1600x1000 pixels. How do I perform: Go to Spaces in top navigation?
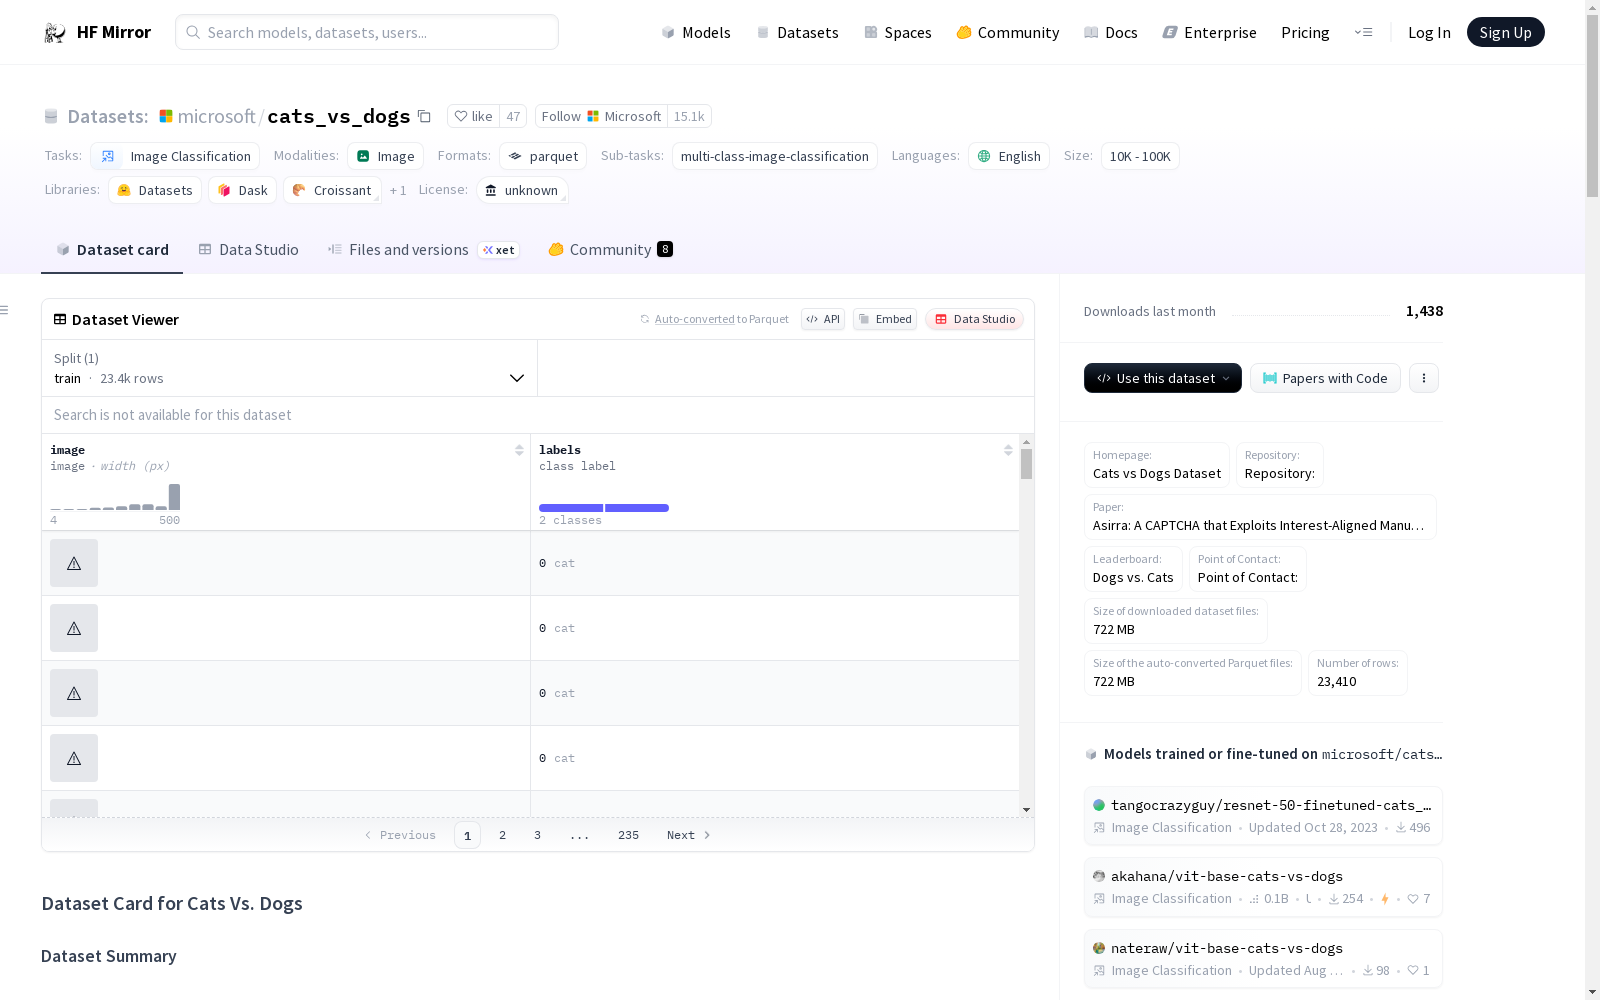pos(897,32)
